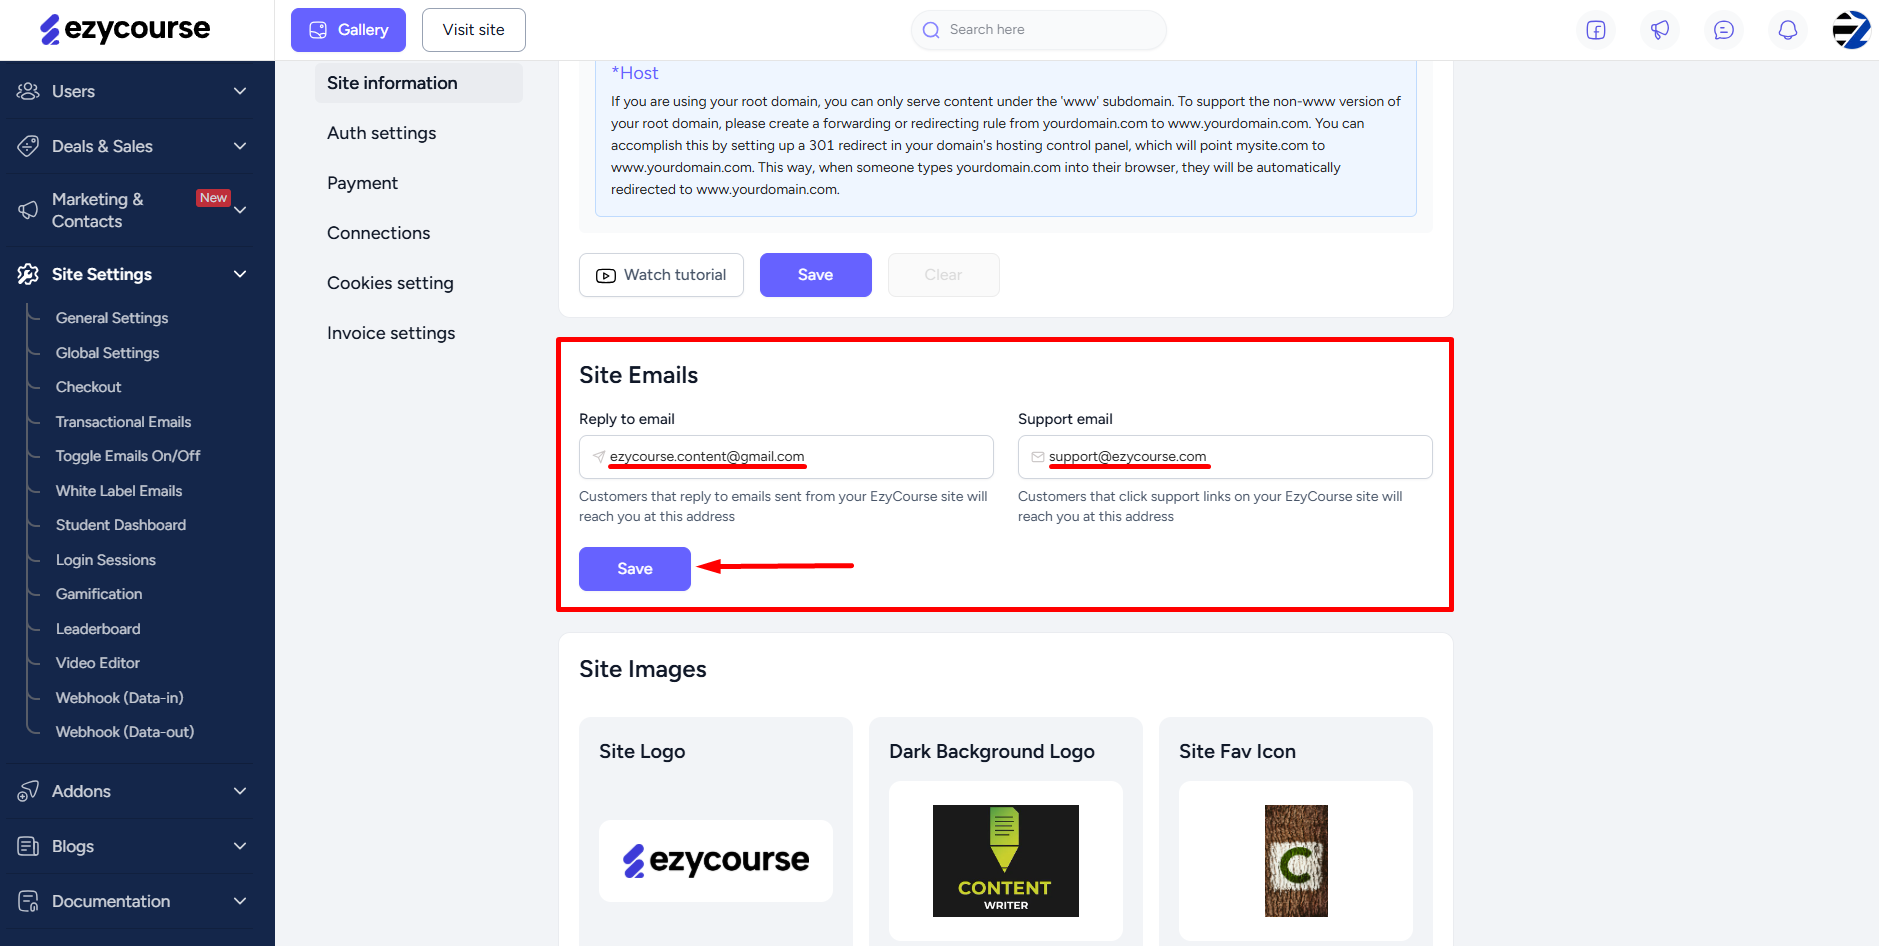Open Video Editor
The width and height of the screenshot is (1879, 946).
[98, 663]
